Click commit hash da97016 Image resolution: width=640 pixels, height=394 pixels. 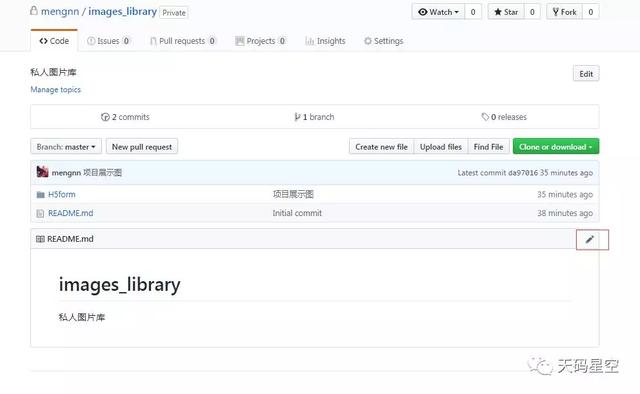523,173
